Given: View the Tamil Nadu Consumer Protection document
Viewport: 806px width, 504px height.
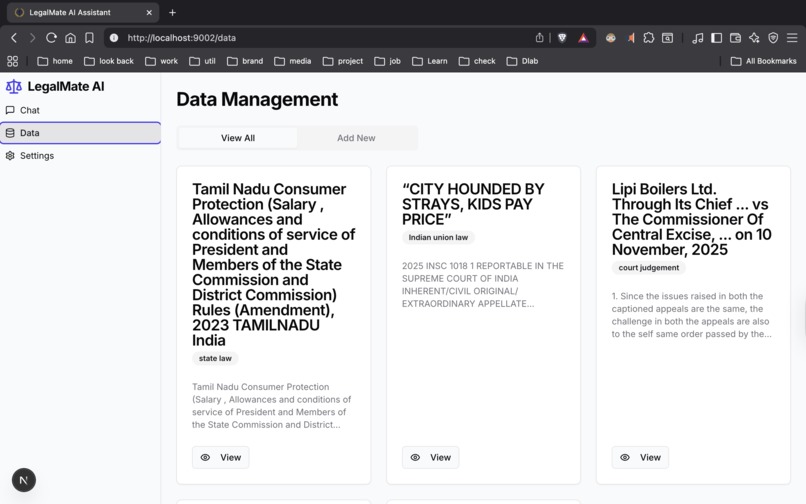Looking at the screenshot, I should (221, 457).
